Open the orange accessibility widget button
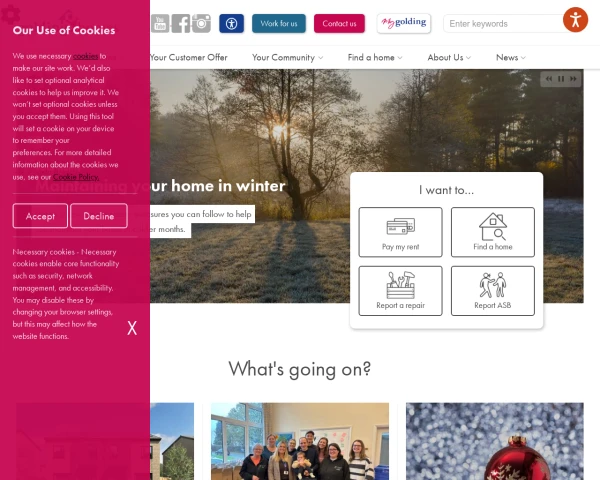 point(575,20)
